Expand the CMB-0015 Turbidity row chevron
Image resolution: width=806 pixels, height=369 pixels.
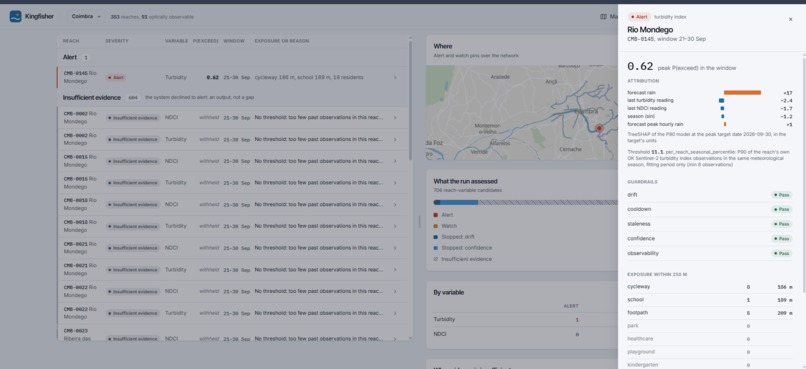[x=395, y=182]
